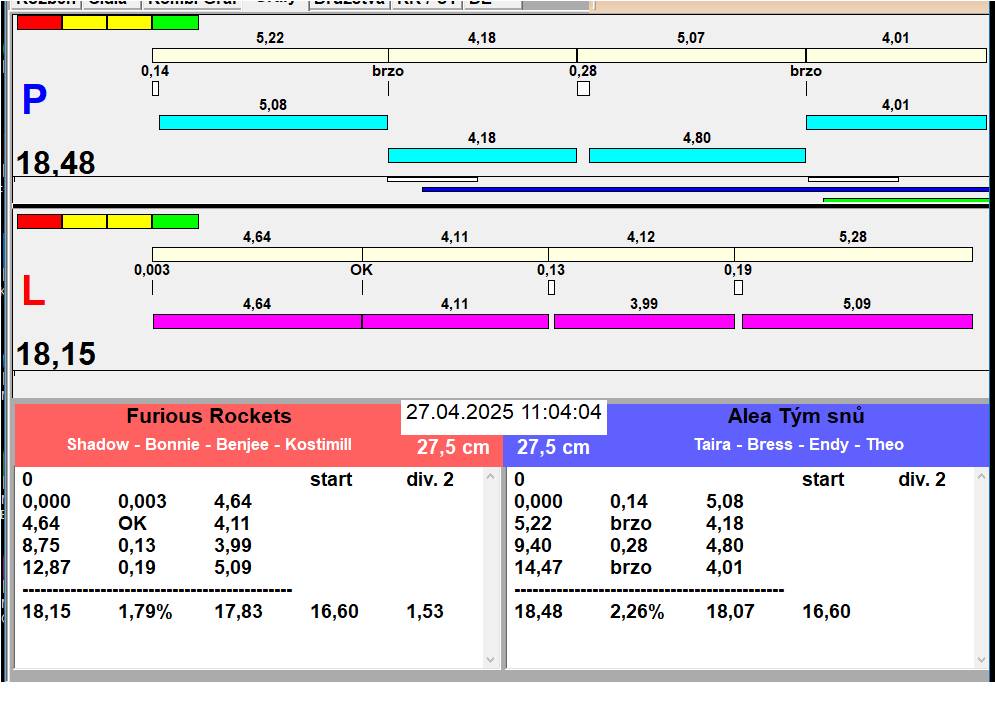
Task: Click the 27.04.2025 11:04:04 timestamp box
Action: [504, 413]
